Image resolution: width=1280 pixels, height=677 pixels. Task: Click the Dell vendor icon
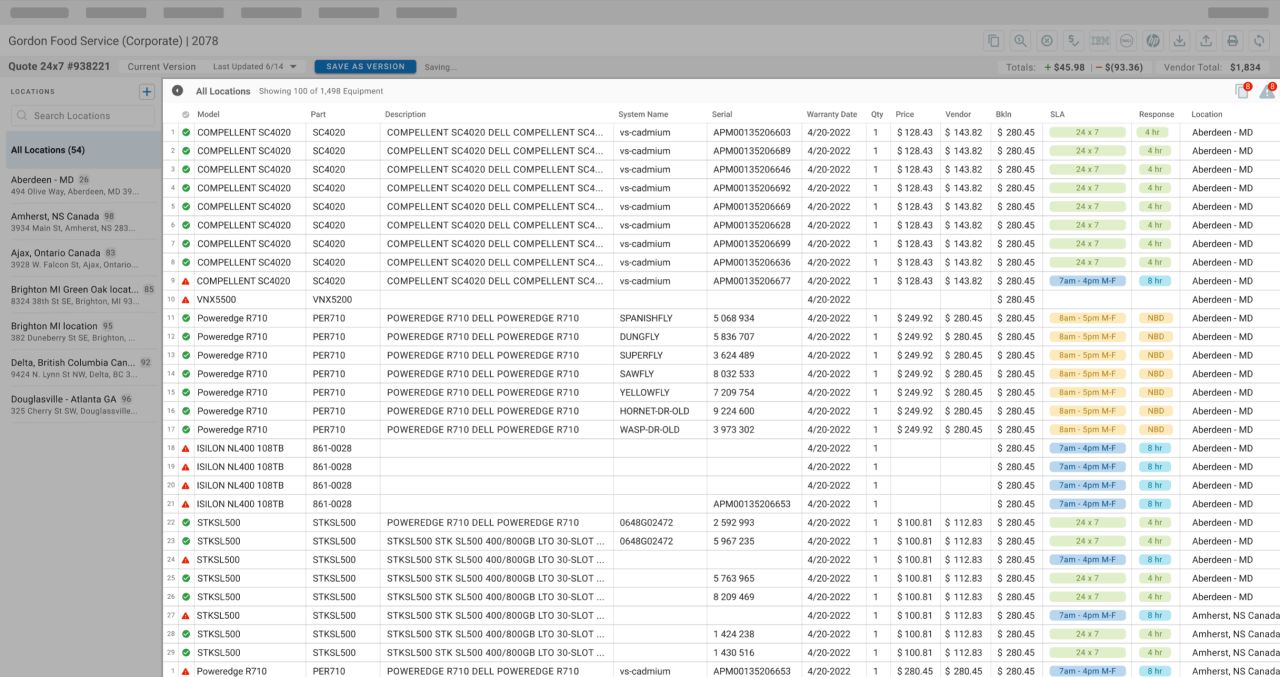pos(1126,41)
